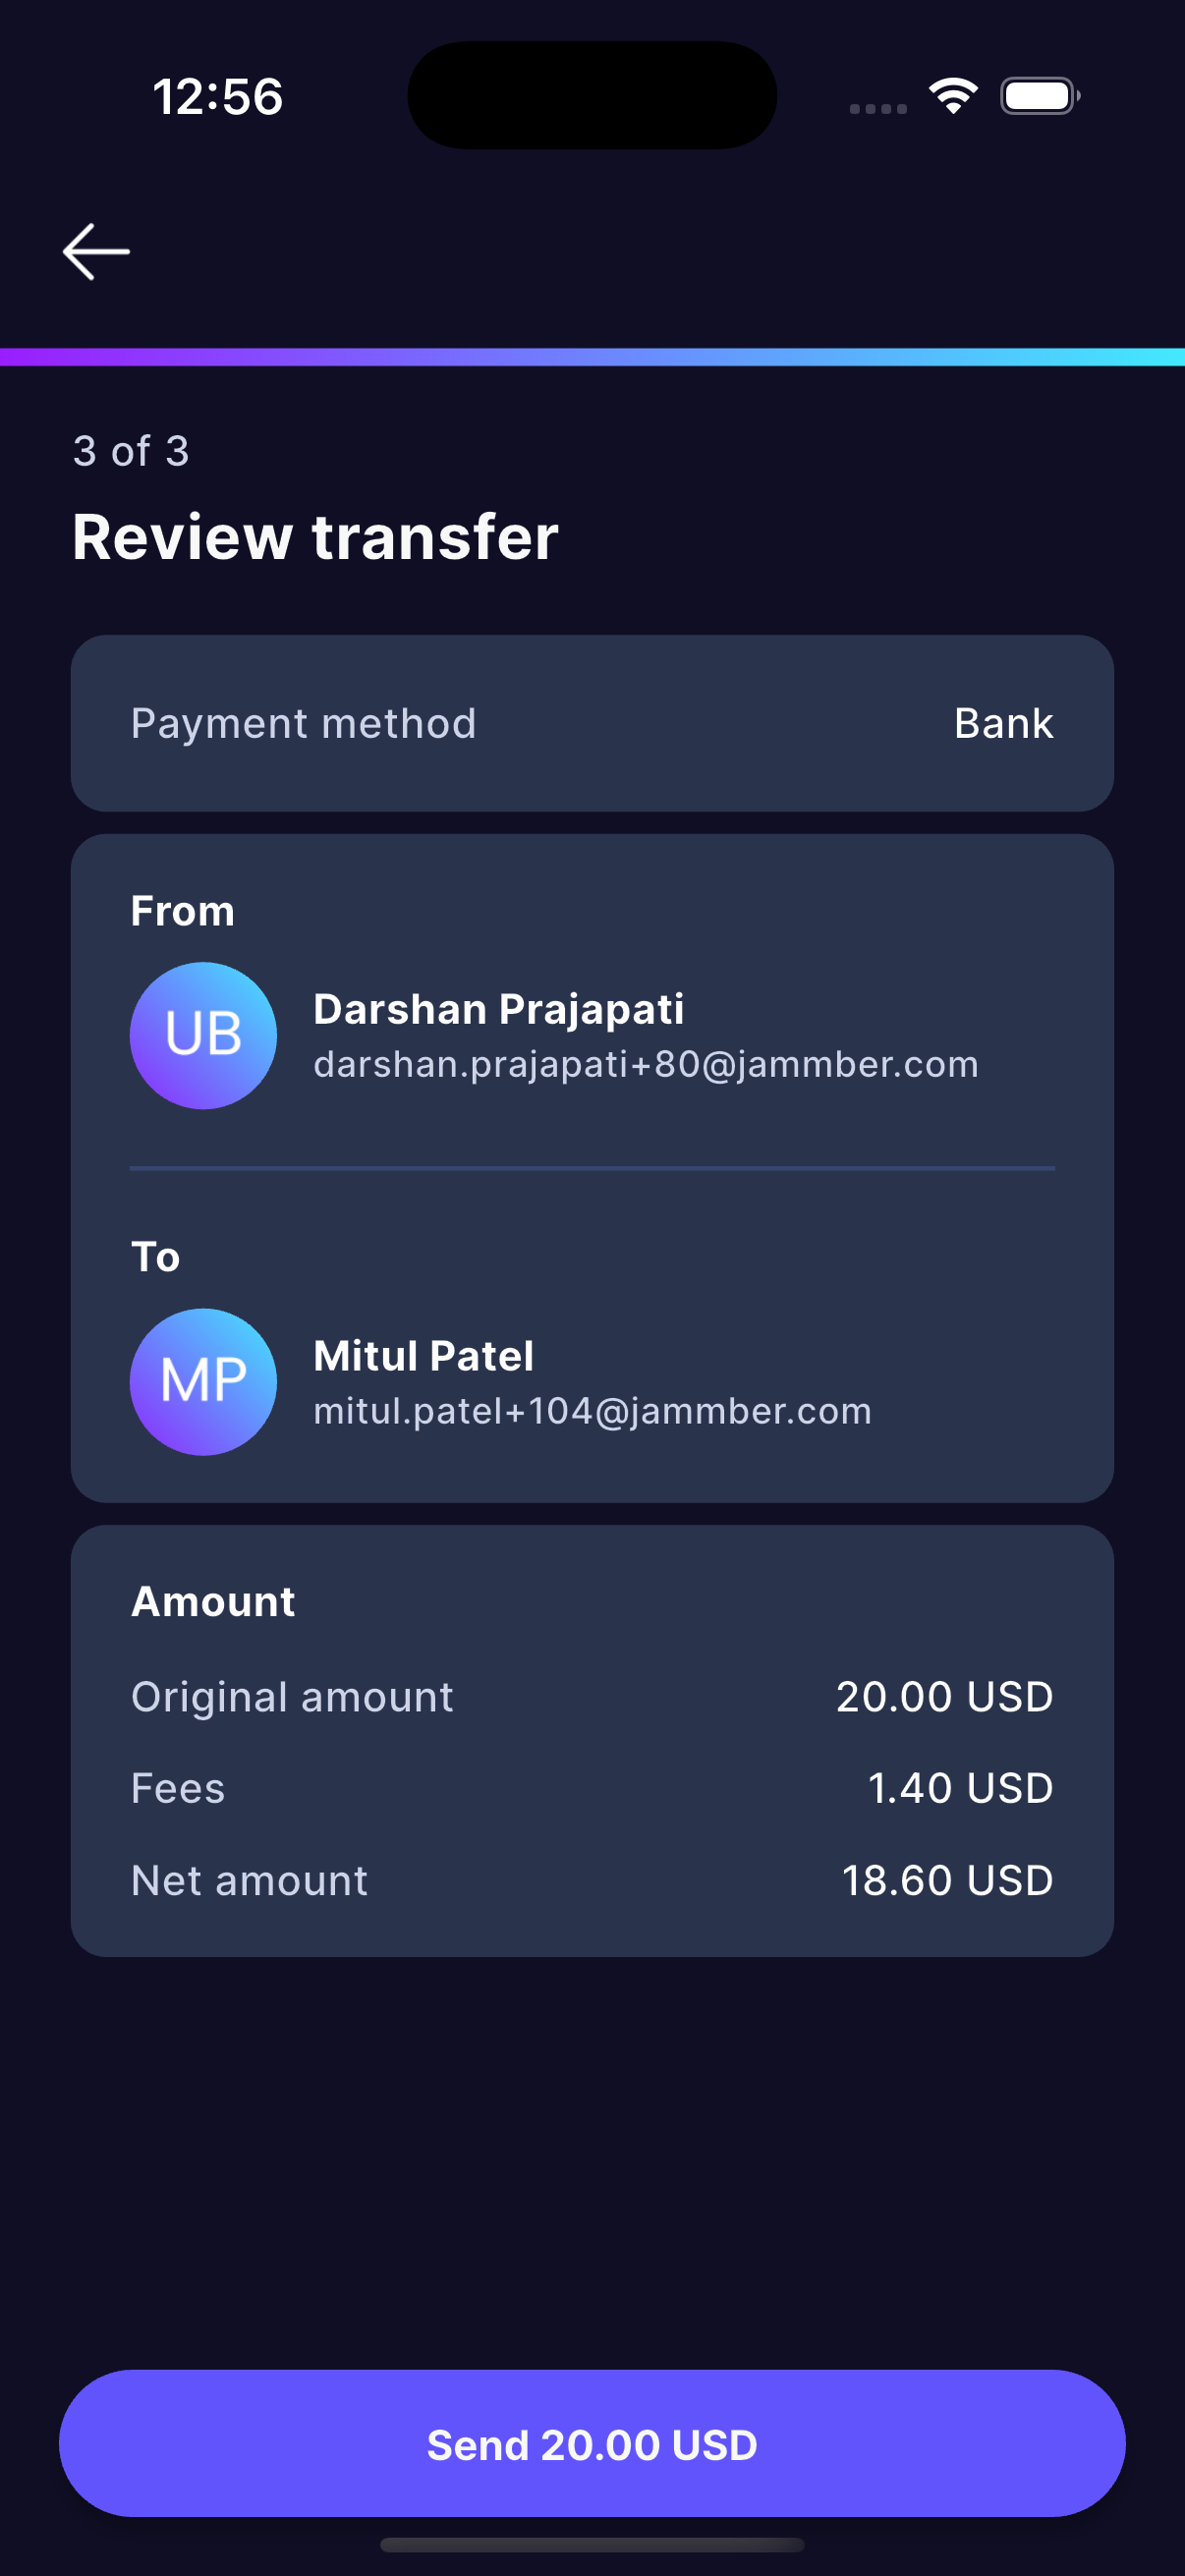The height and width of the screenshot is (2576, 1185).
Task: Click the MP recipient avatar
Action: pyautogui.click(x=203, y=1381)
